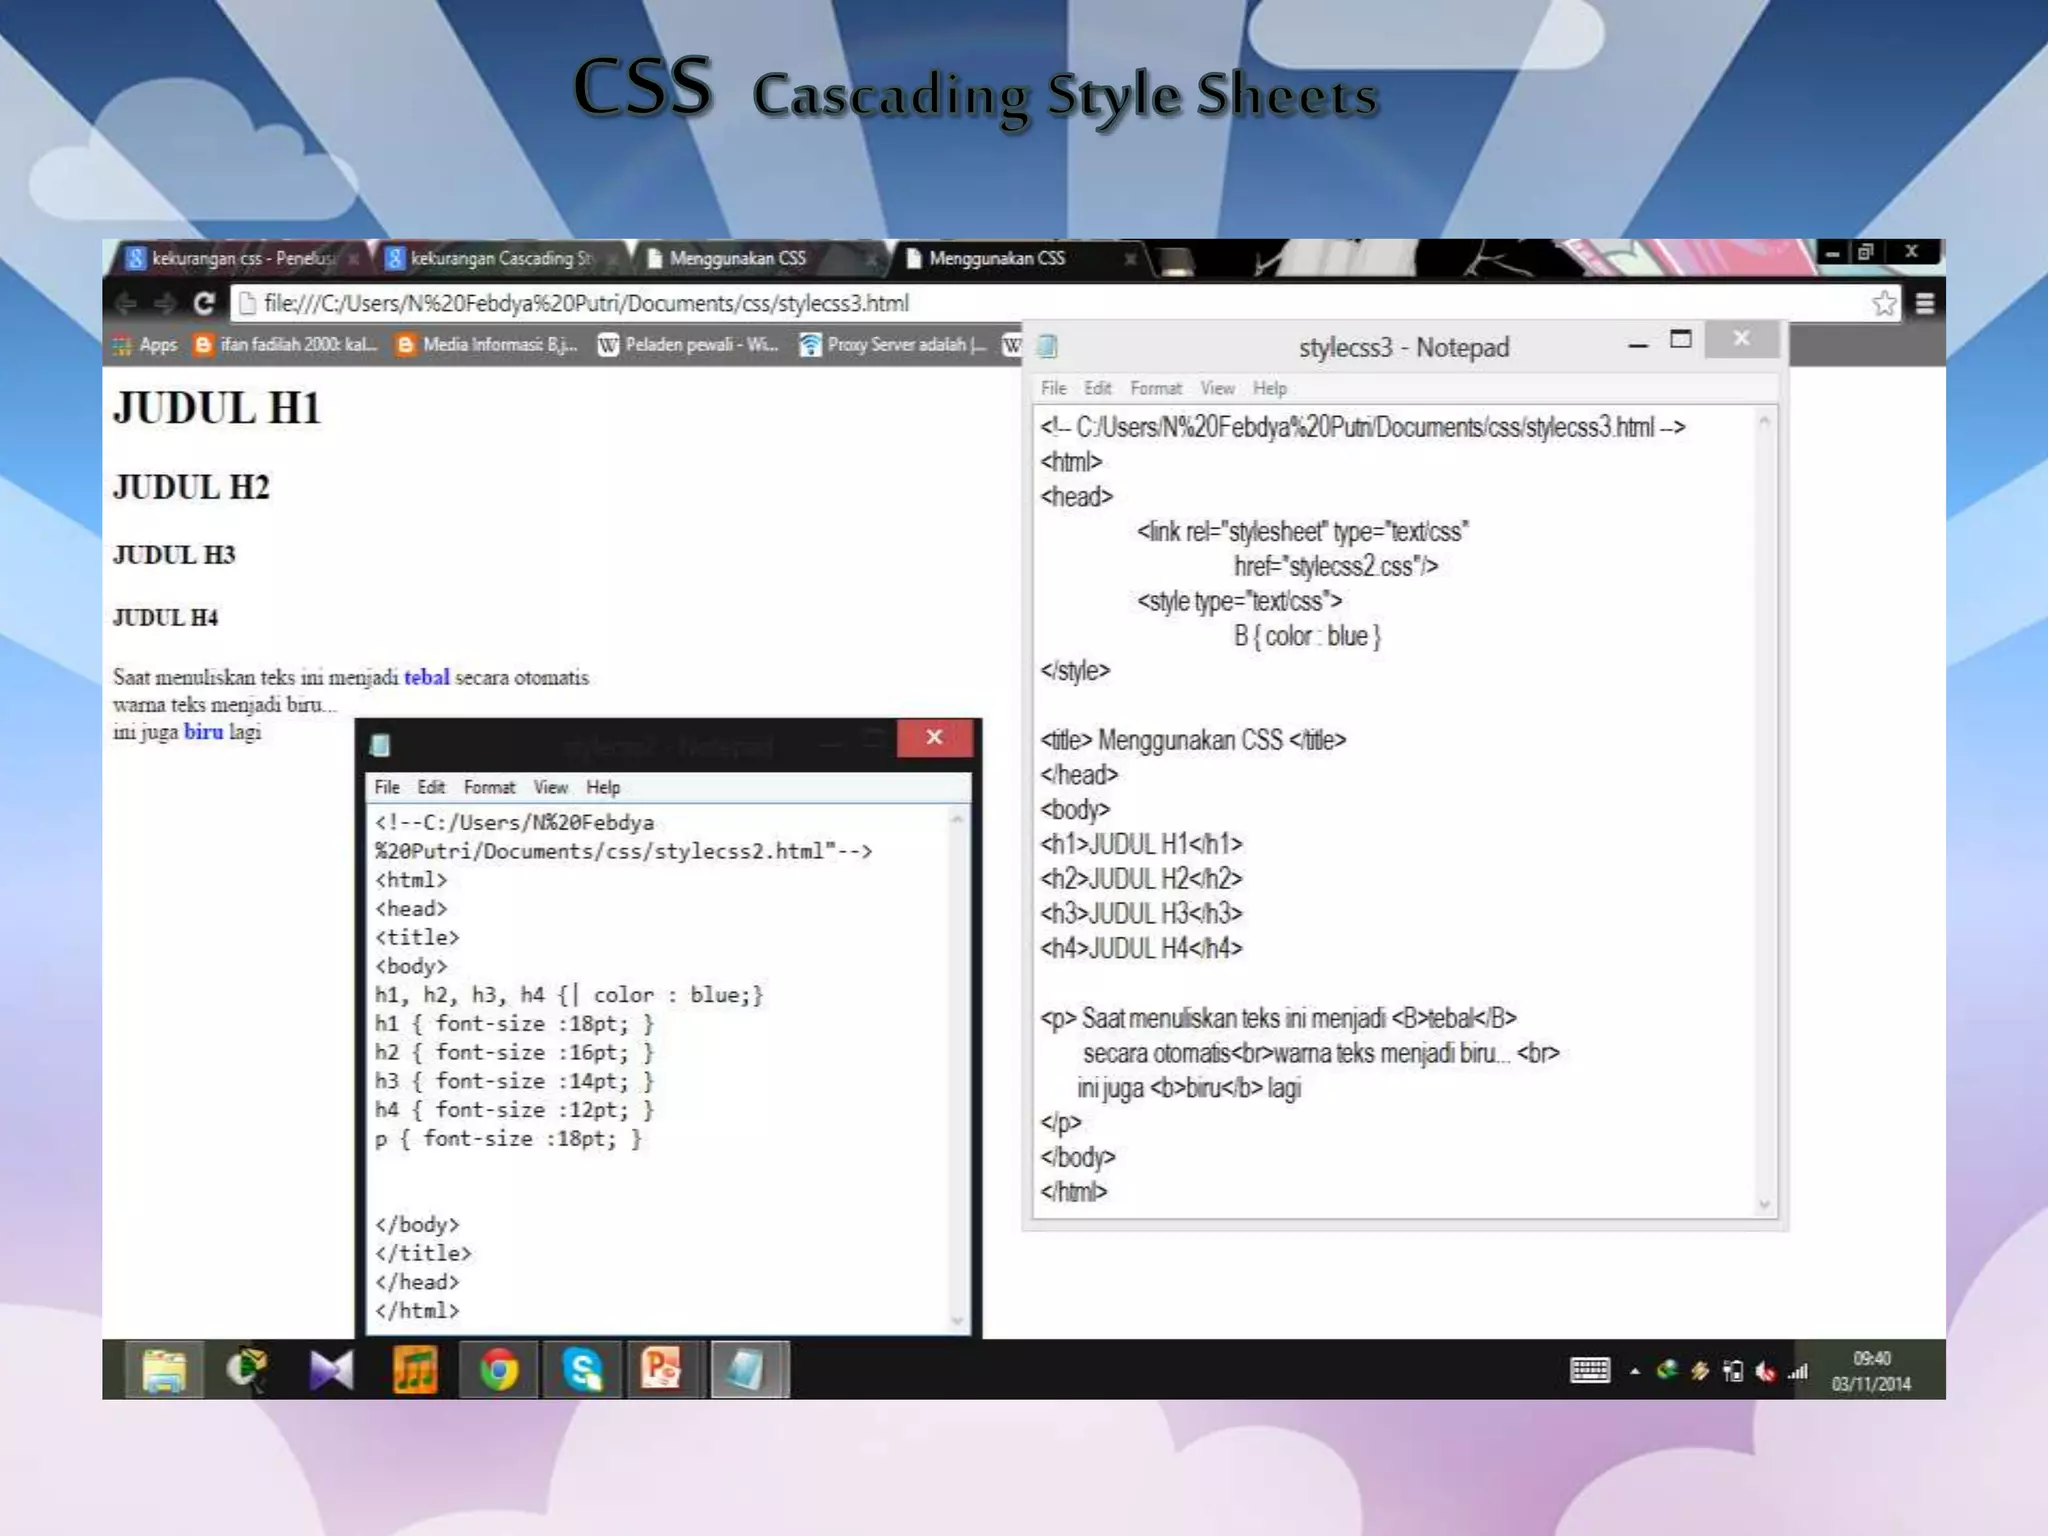Open PowerPoint taskbar icon
The image size is (2048, 1536).
click(661, 1369)
